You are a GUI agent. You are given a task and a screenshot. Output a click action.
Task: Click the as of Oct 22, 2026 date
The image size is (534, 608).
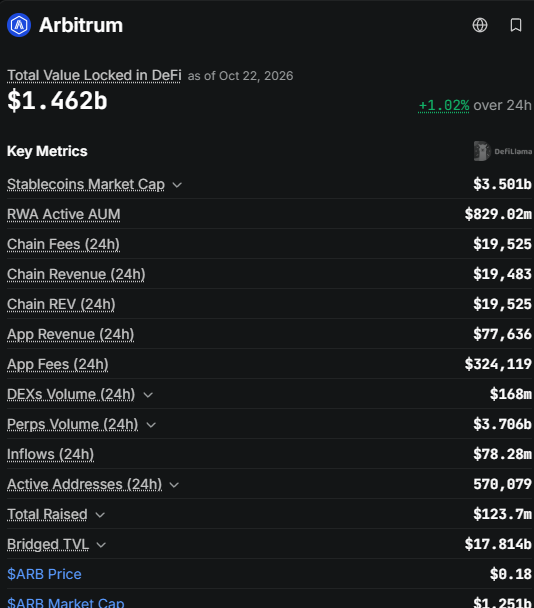click(240, 76)
